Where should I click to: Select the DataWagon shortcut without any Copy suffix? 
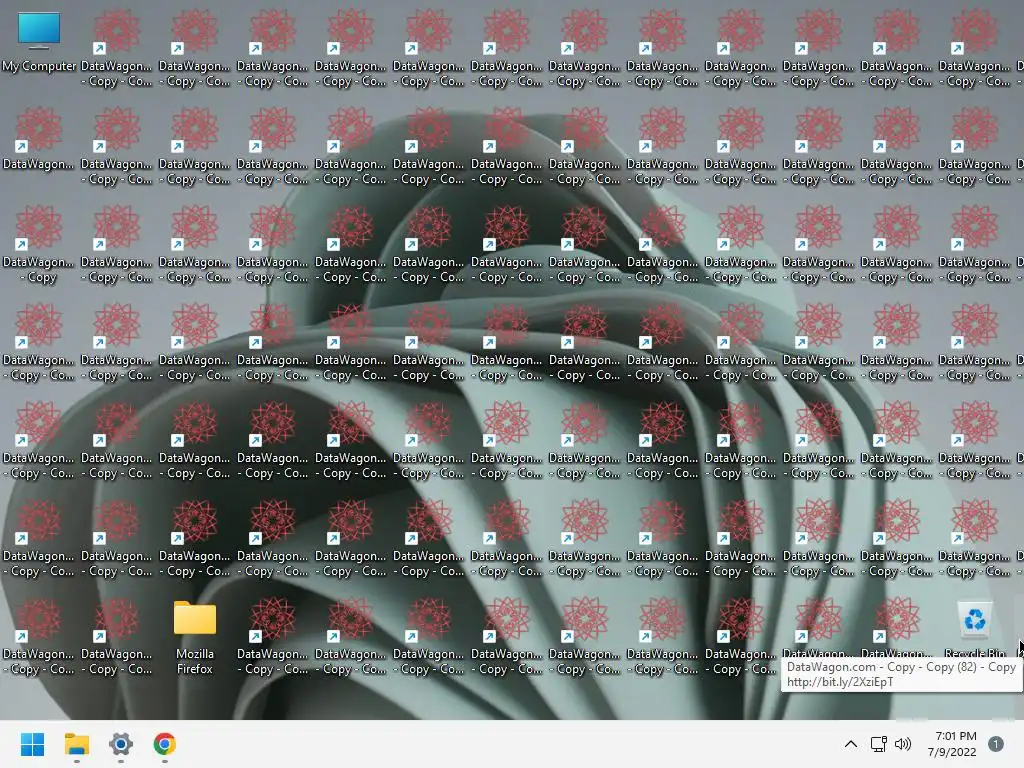(39, 139)
